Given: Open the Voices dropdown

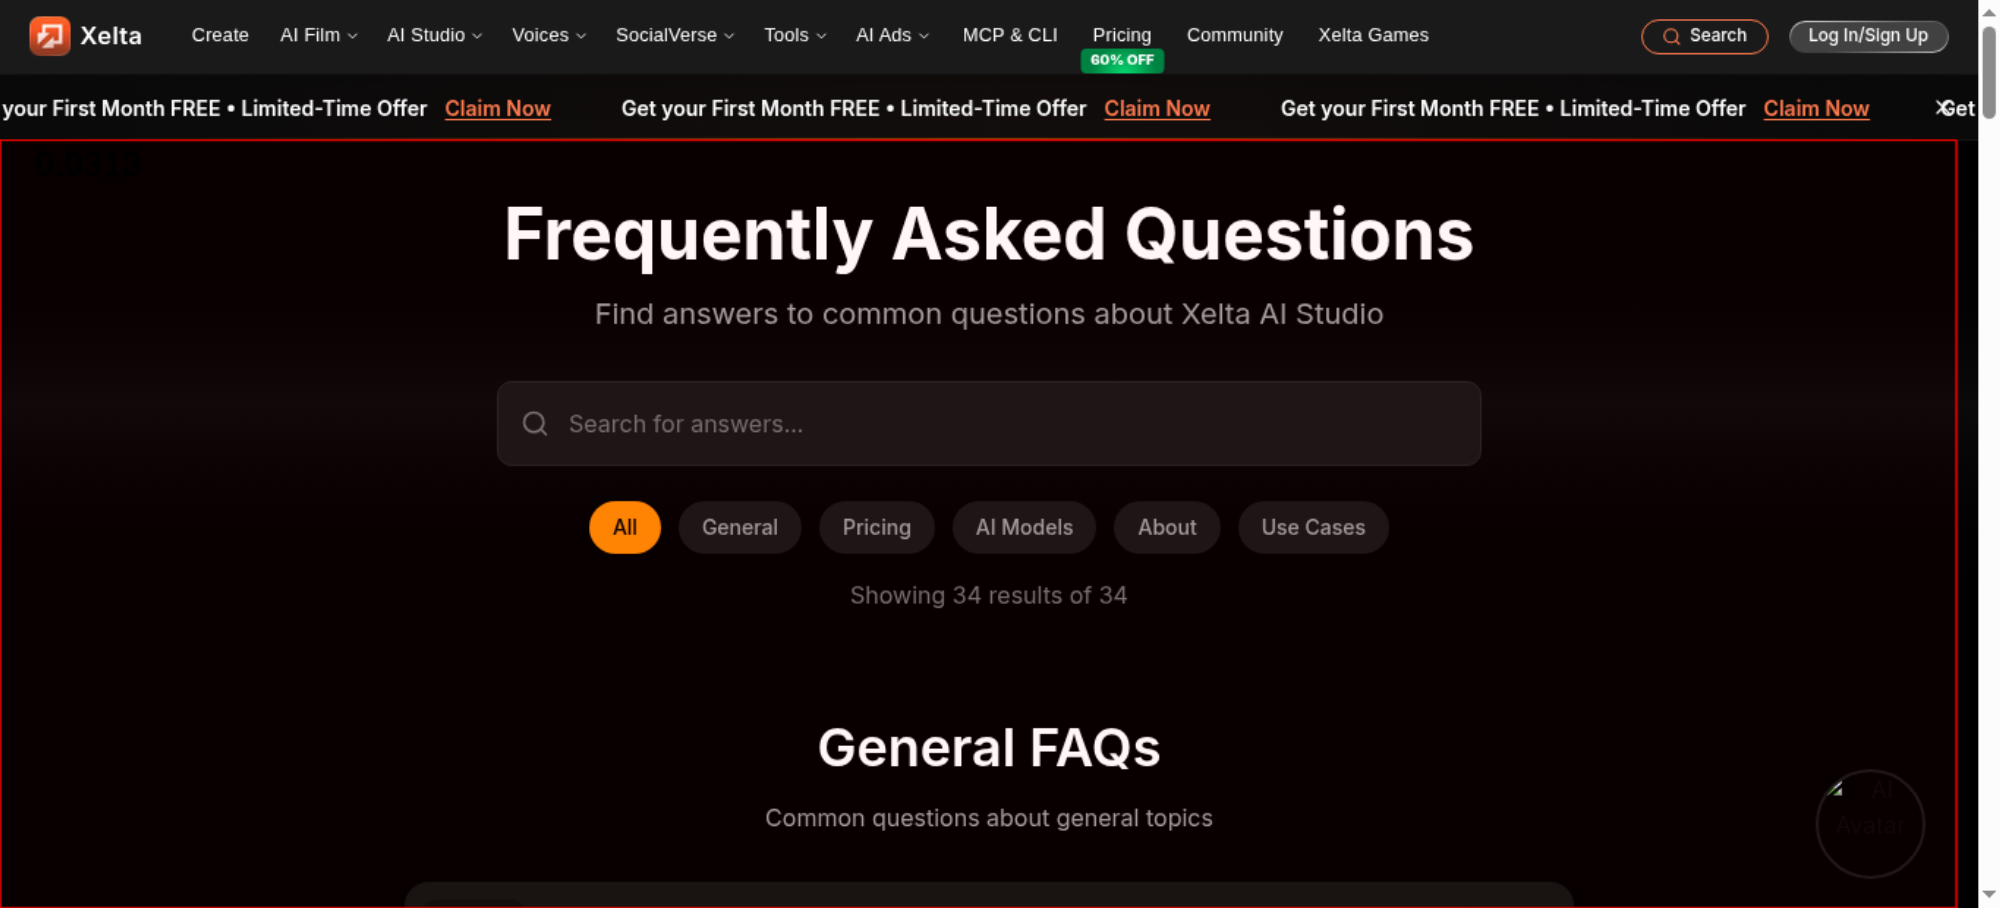Looking at the screenshot, I should 549,35.
